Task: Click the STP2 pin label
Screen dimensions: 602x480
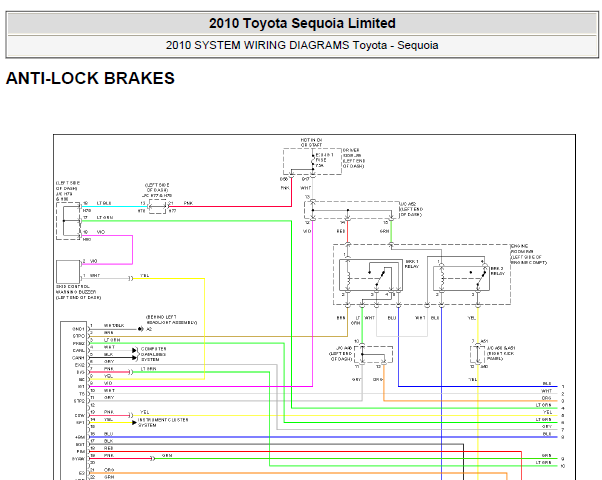Action: coord(79,401)
